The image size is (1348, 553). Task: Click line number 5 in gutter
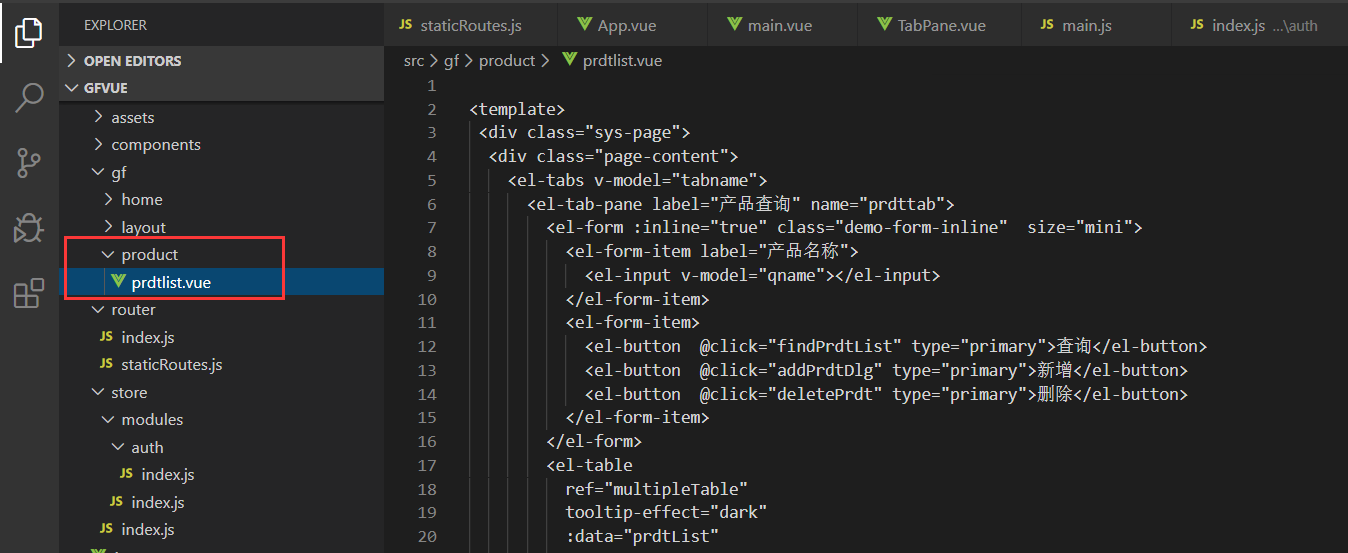point(432,180)
